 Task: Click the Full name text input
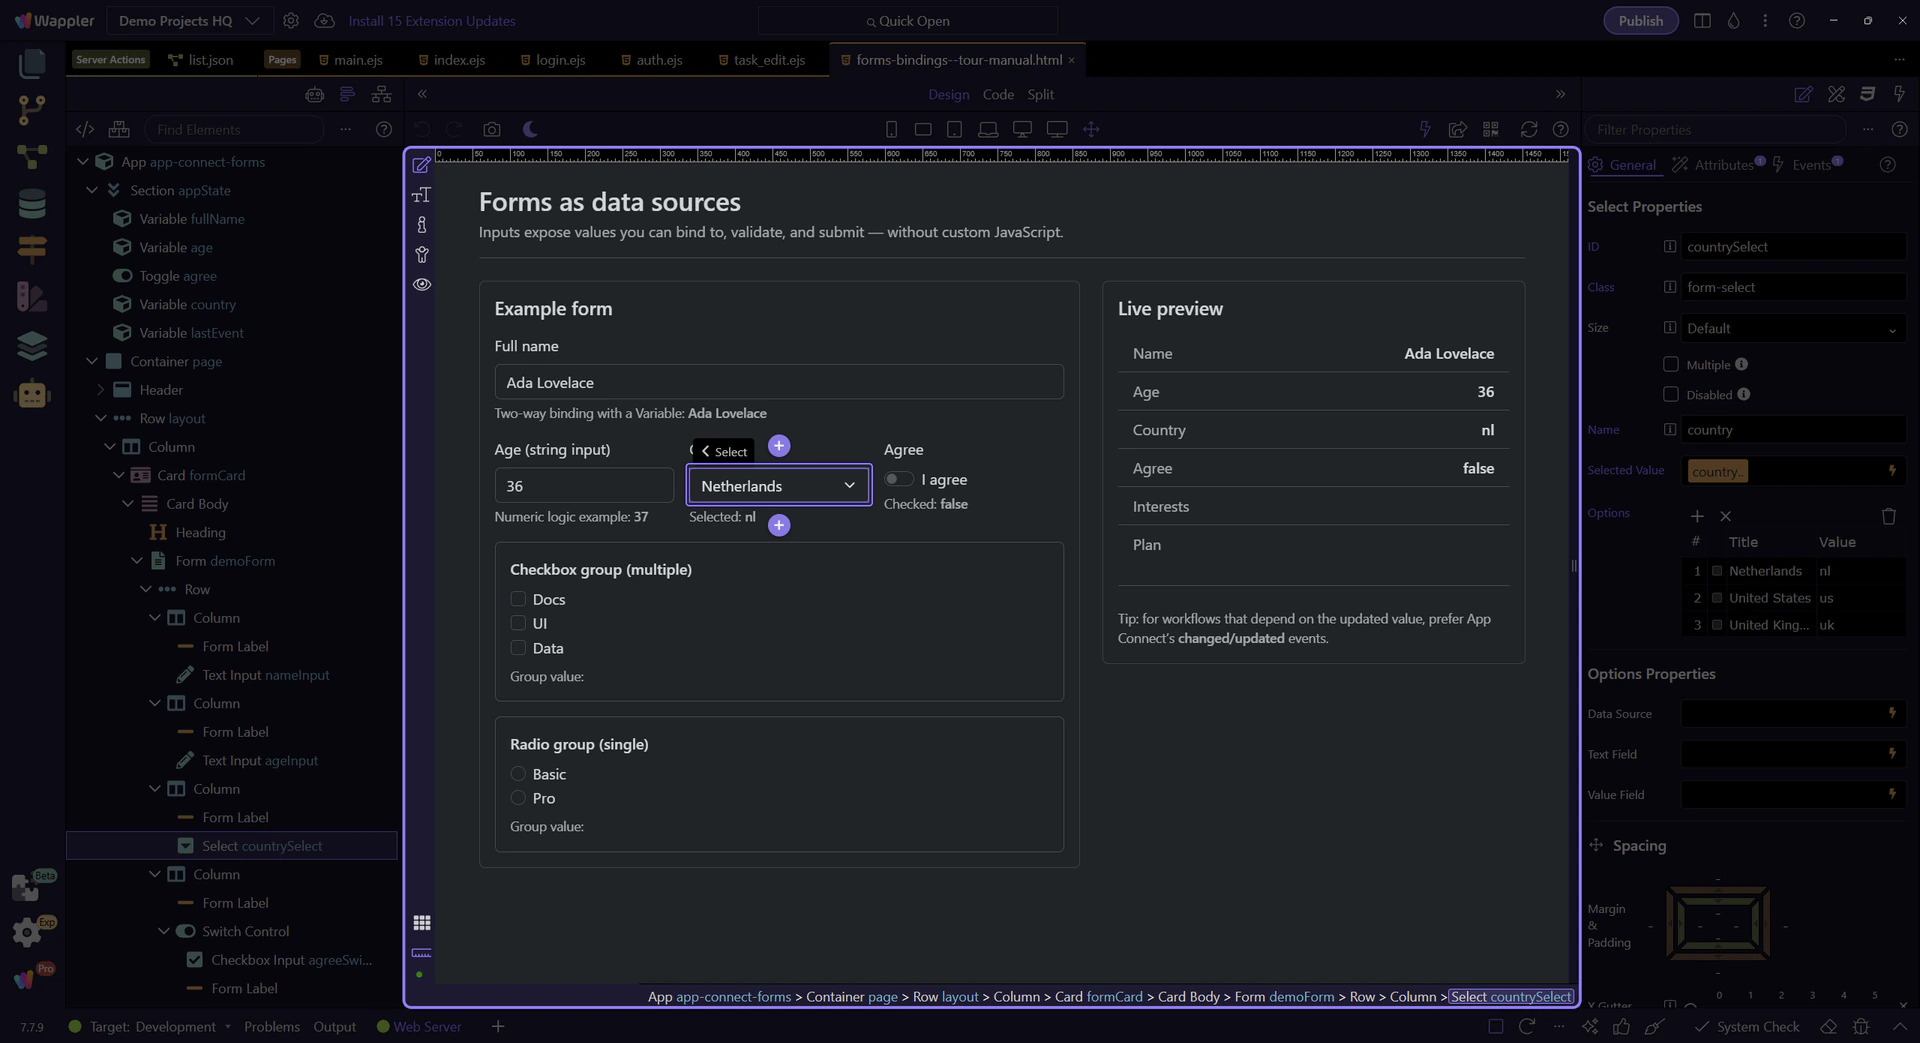tap(778, 382)
